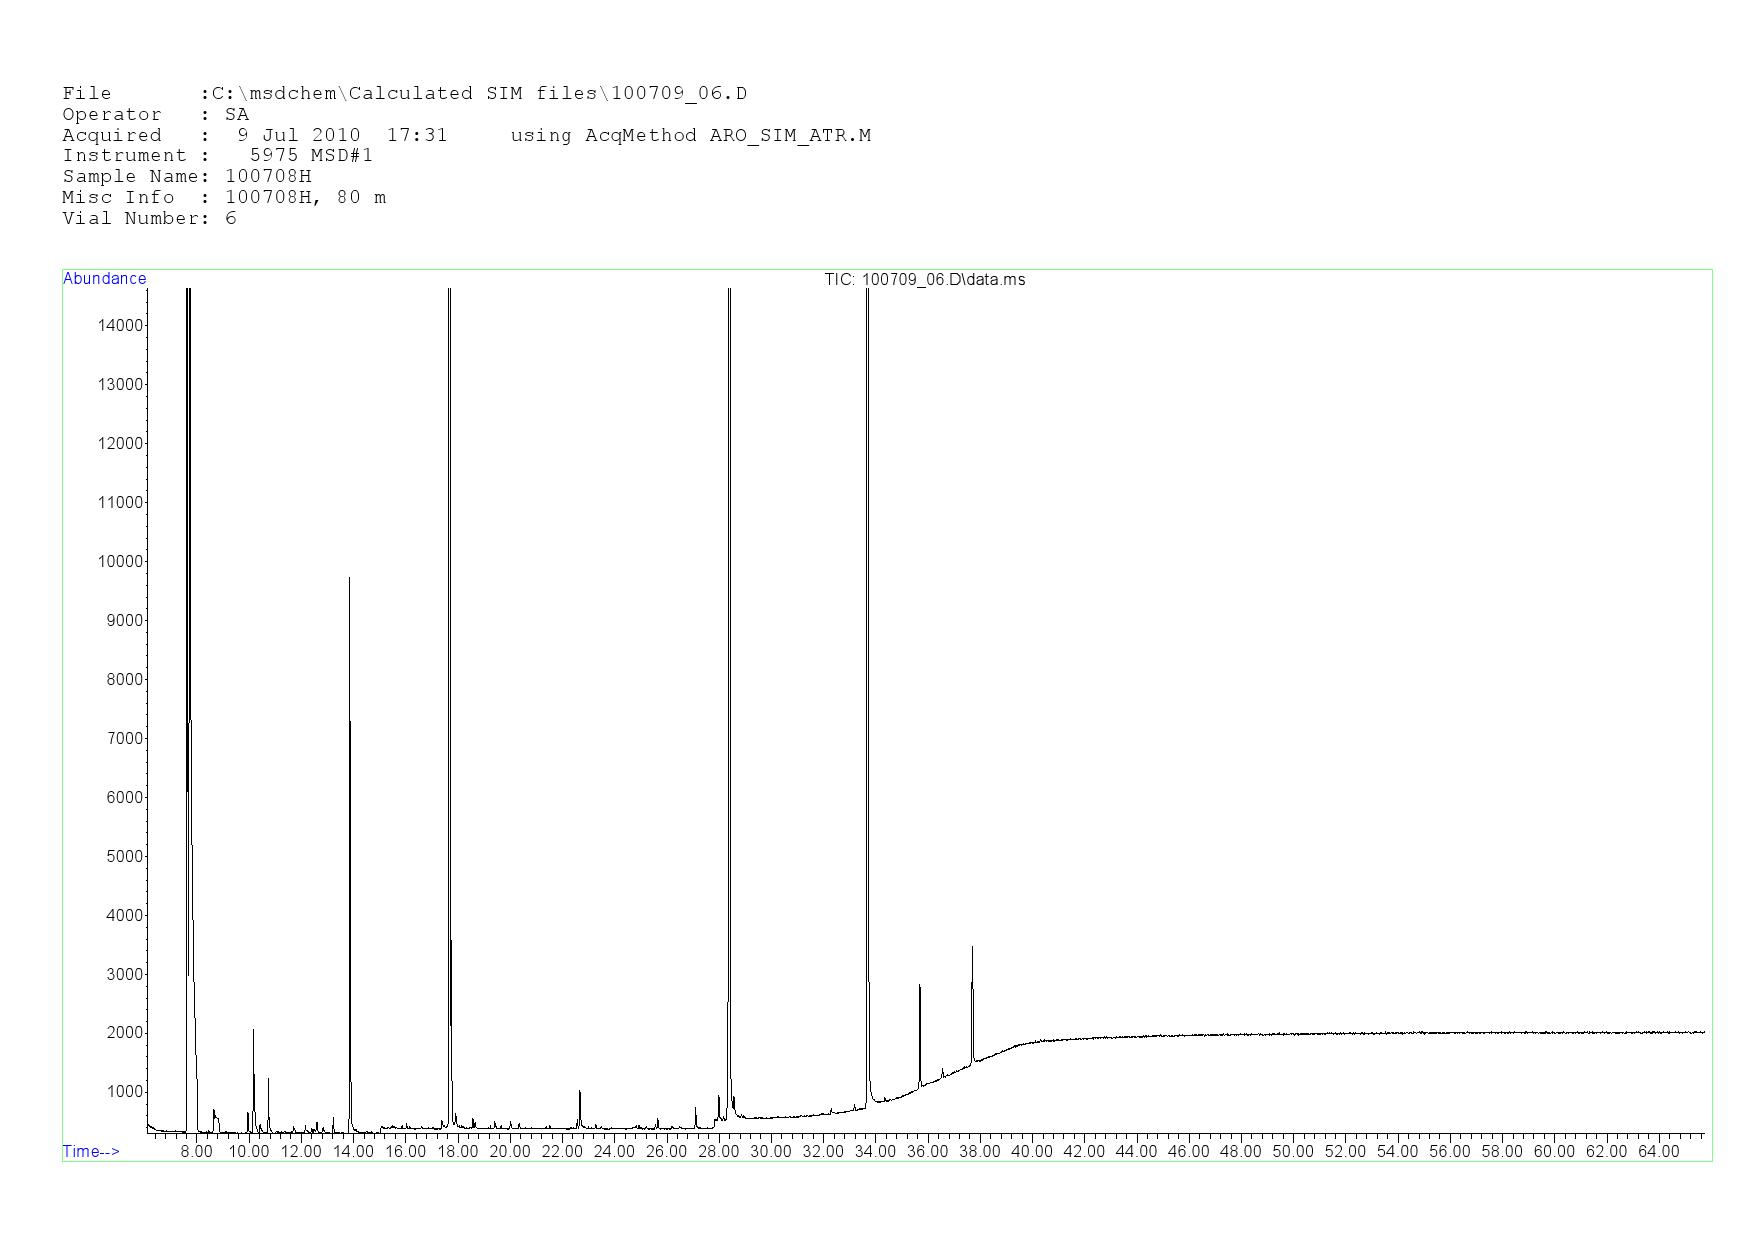Click the Vial Number value 6
The image size is (1754, 1240).
(x=231, y=218)
